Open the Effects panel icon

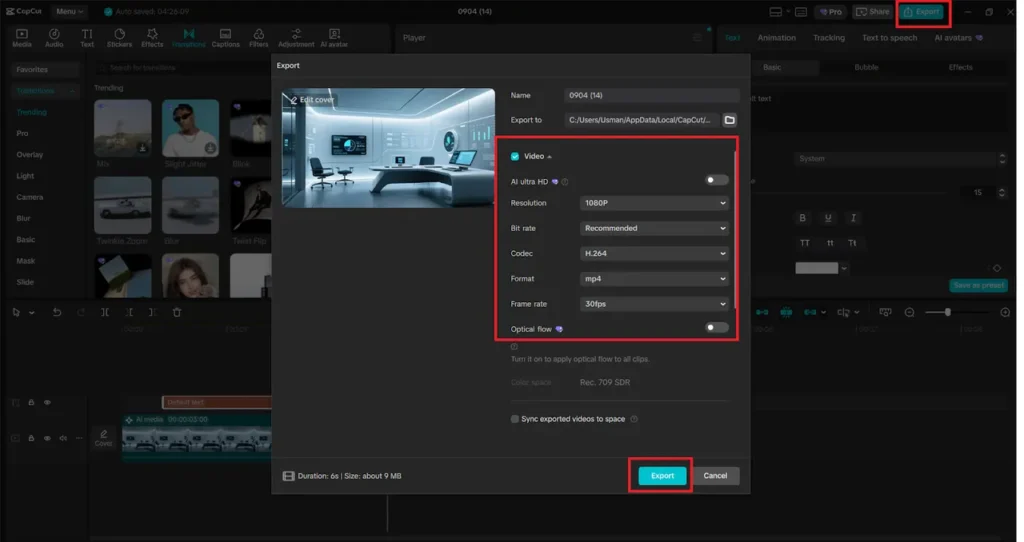pos(152,38)
